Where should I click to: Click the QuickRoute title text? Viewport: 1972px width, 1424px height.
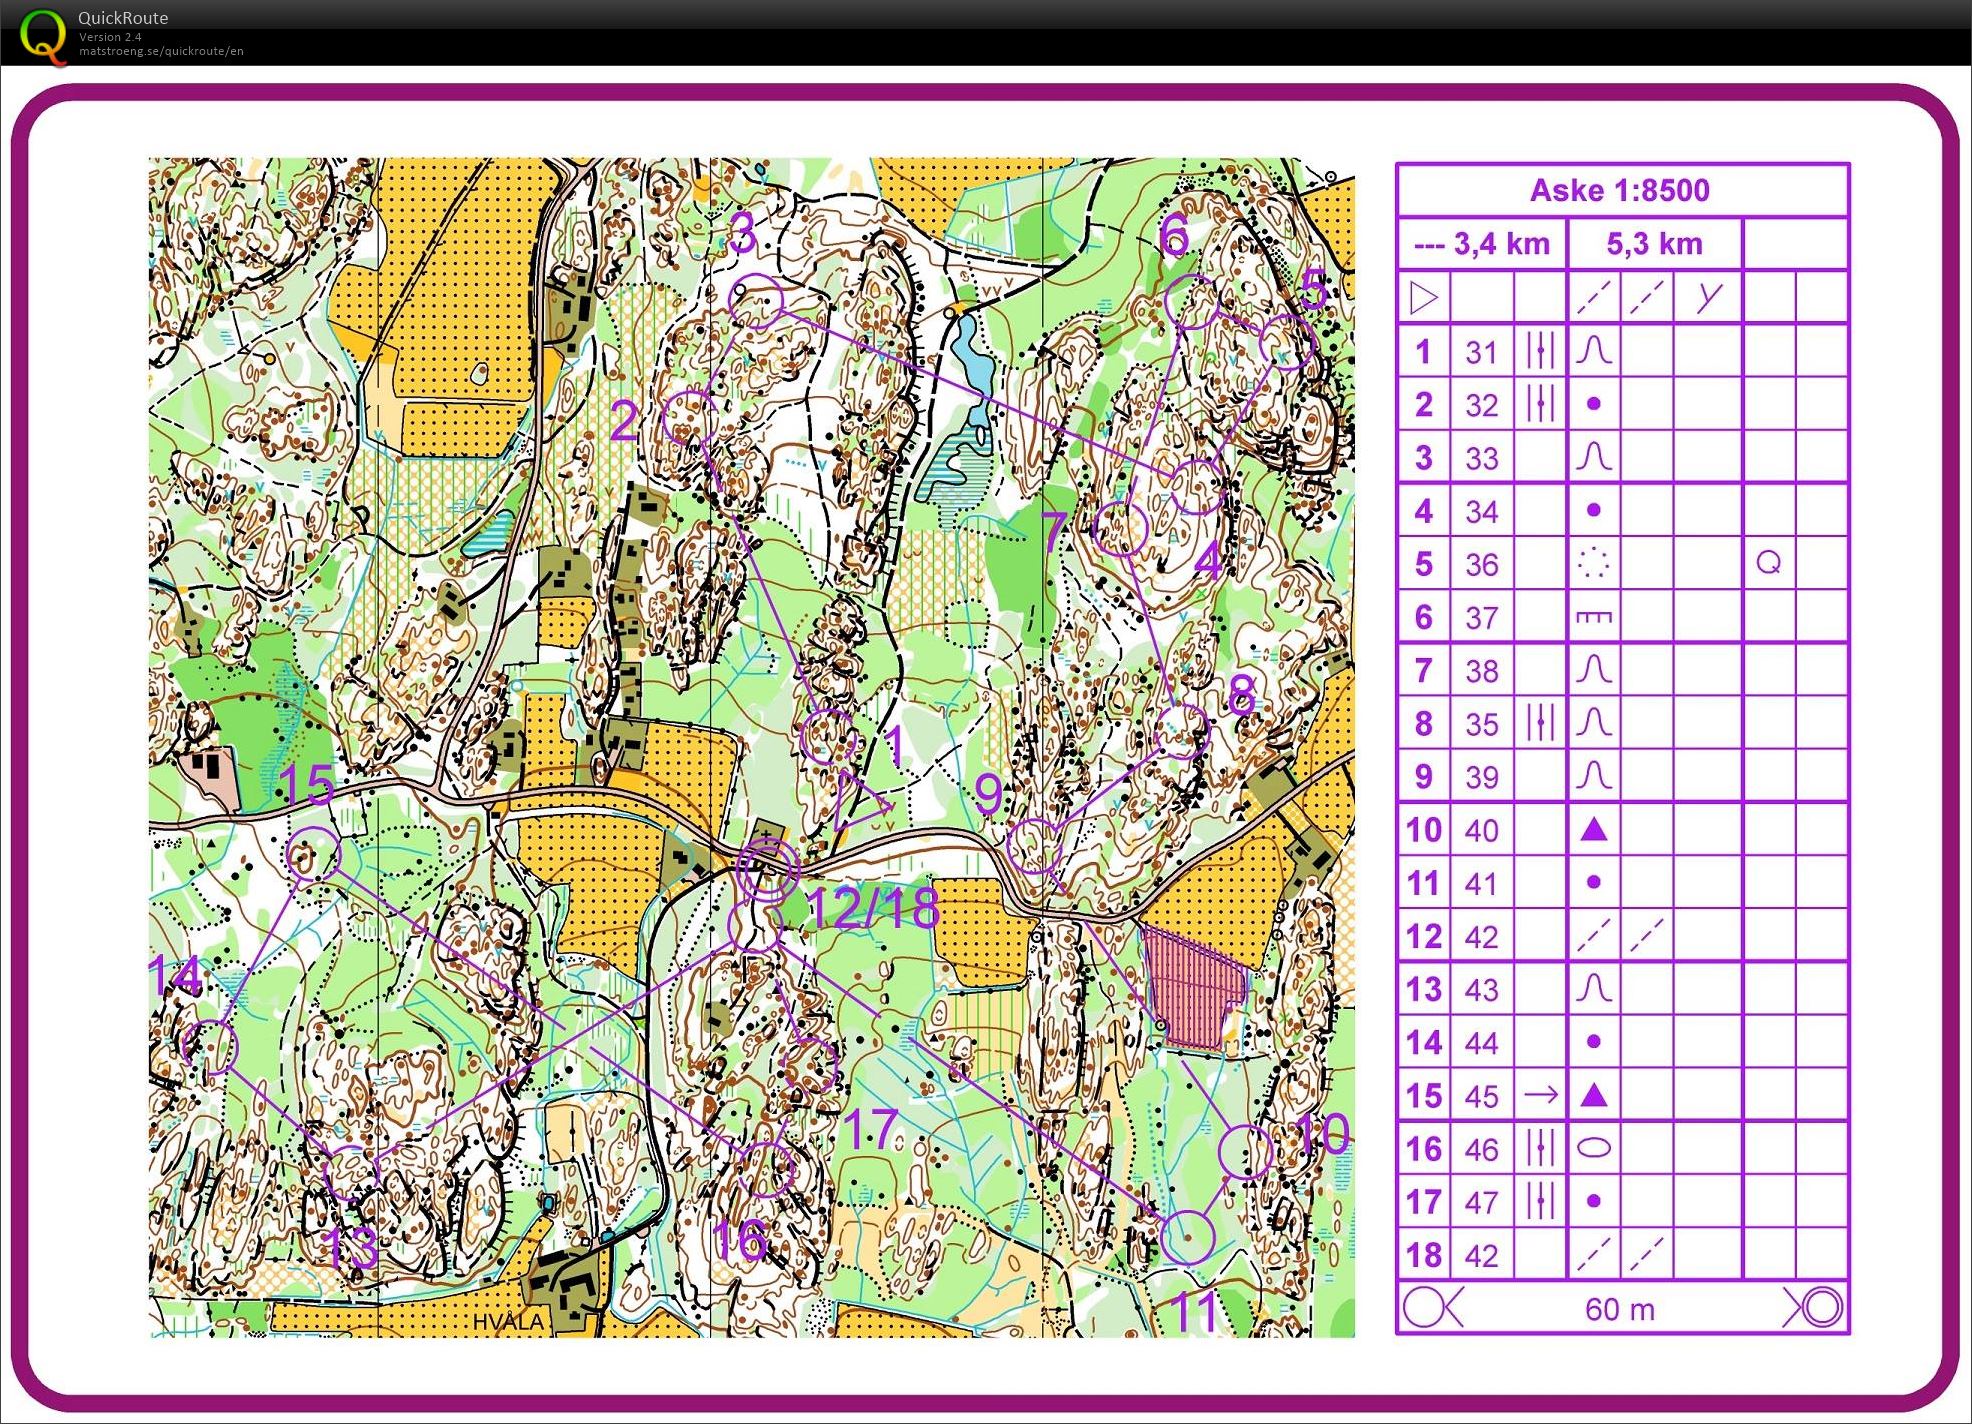pyautogui.click(x=123, y=18)
